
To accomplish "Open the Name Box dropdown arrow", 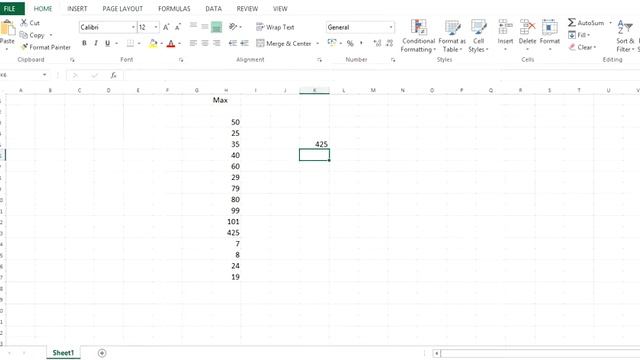I will tap(44, 75).
